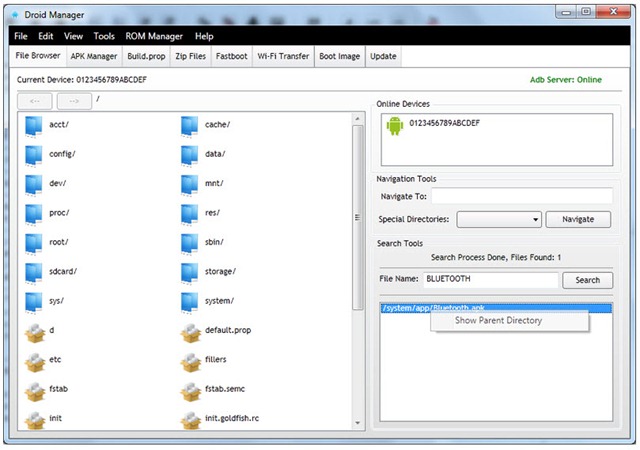Open the root/ folder icon

(x=33, y=244)
